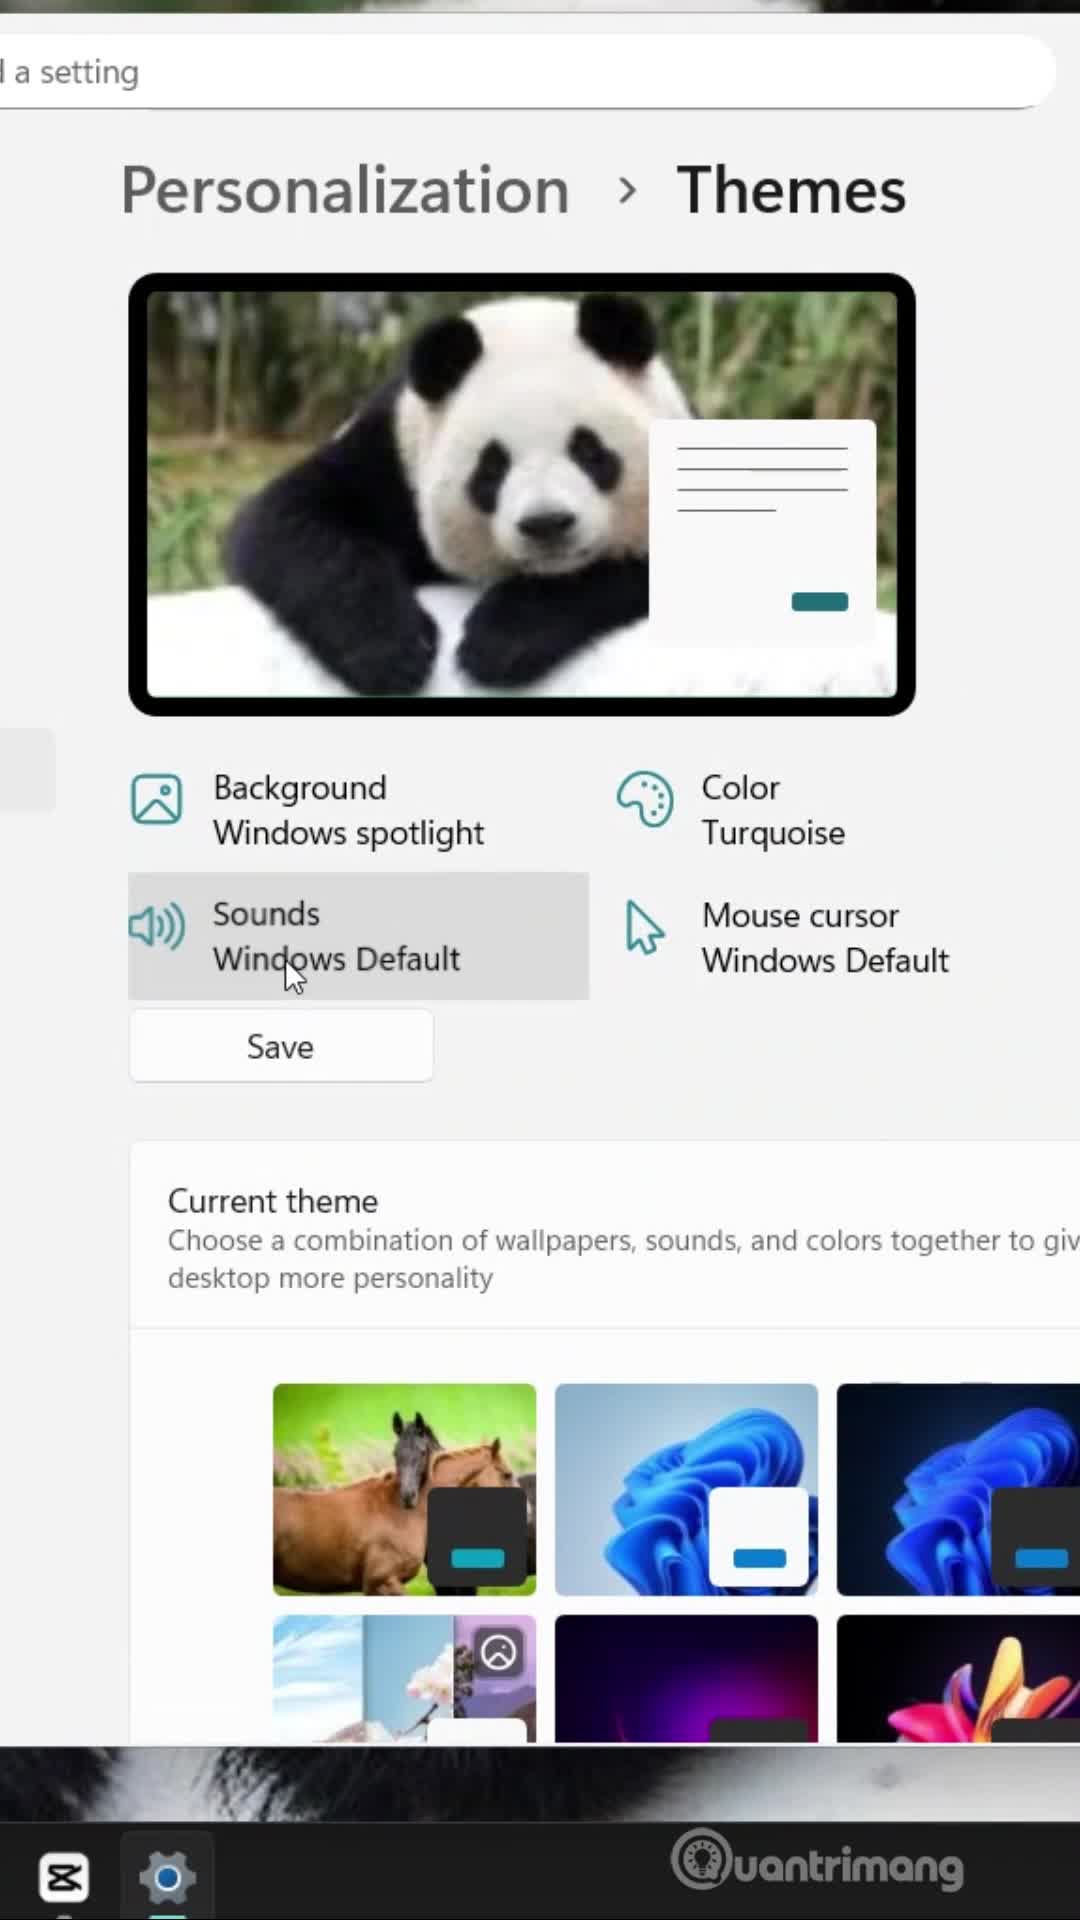
Task: Go back to Personalization breadcrumb
Action: [x=345, y=190]
